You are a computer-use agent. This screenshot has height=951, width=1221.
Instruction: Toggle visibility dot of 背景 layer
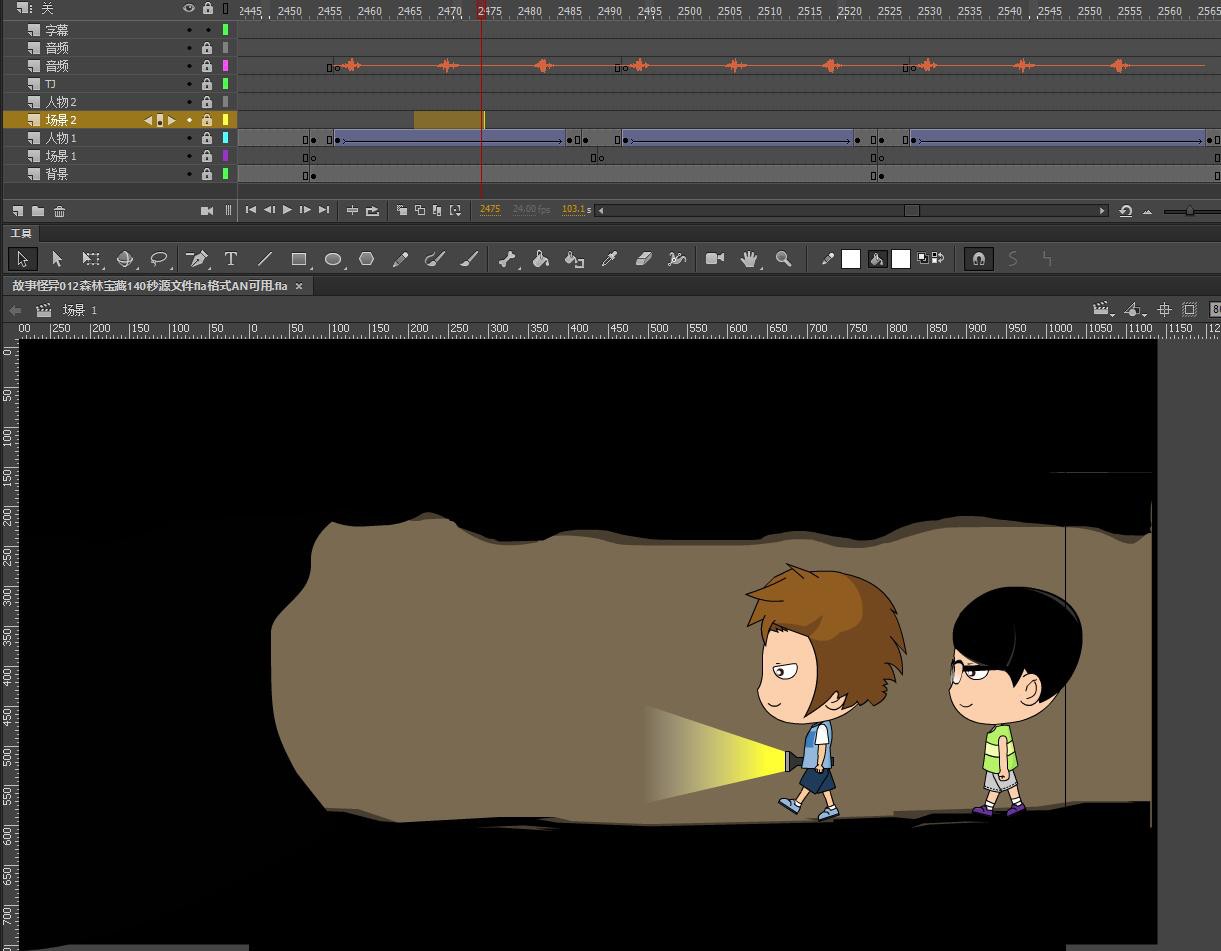[189, 174]
